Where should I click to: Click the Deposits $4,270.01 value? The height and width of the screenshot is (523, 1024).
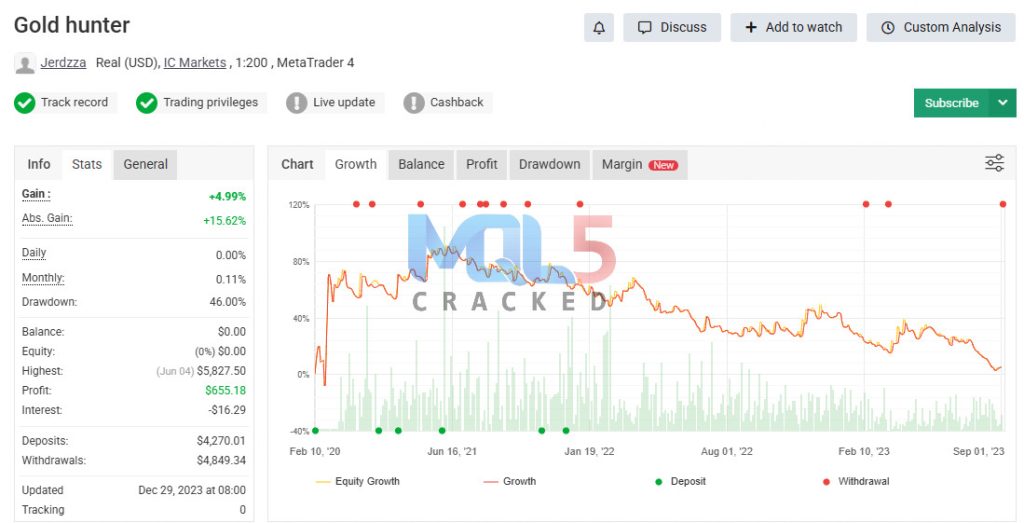(221, 441)
